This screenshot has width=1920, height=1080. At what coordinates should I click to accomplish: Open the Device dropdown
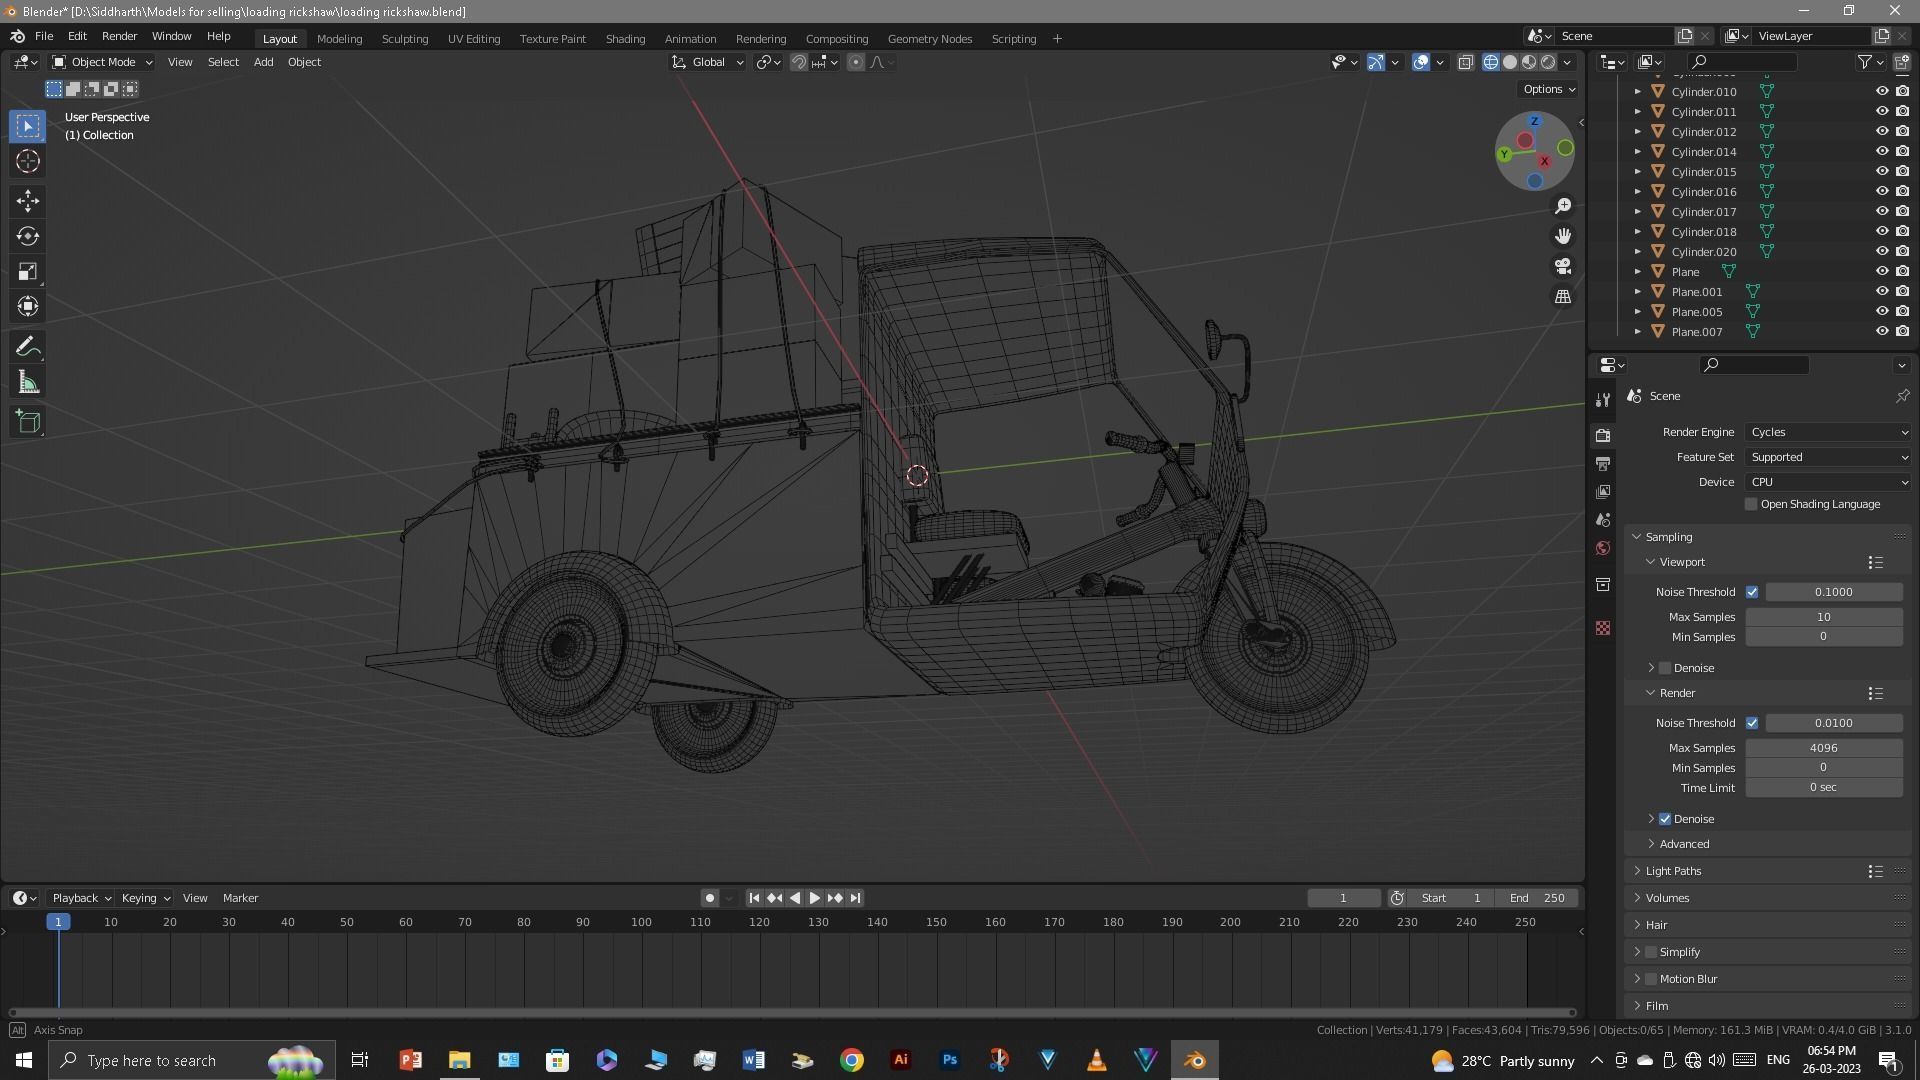pos(1828,482)
